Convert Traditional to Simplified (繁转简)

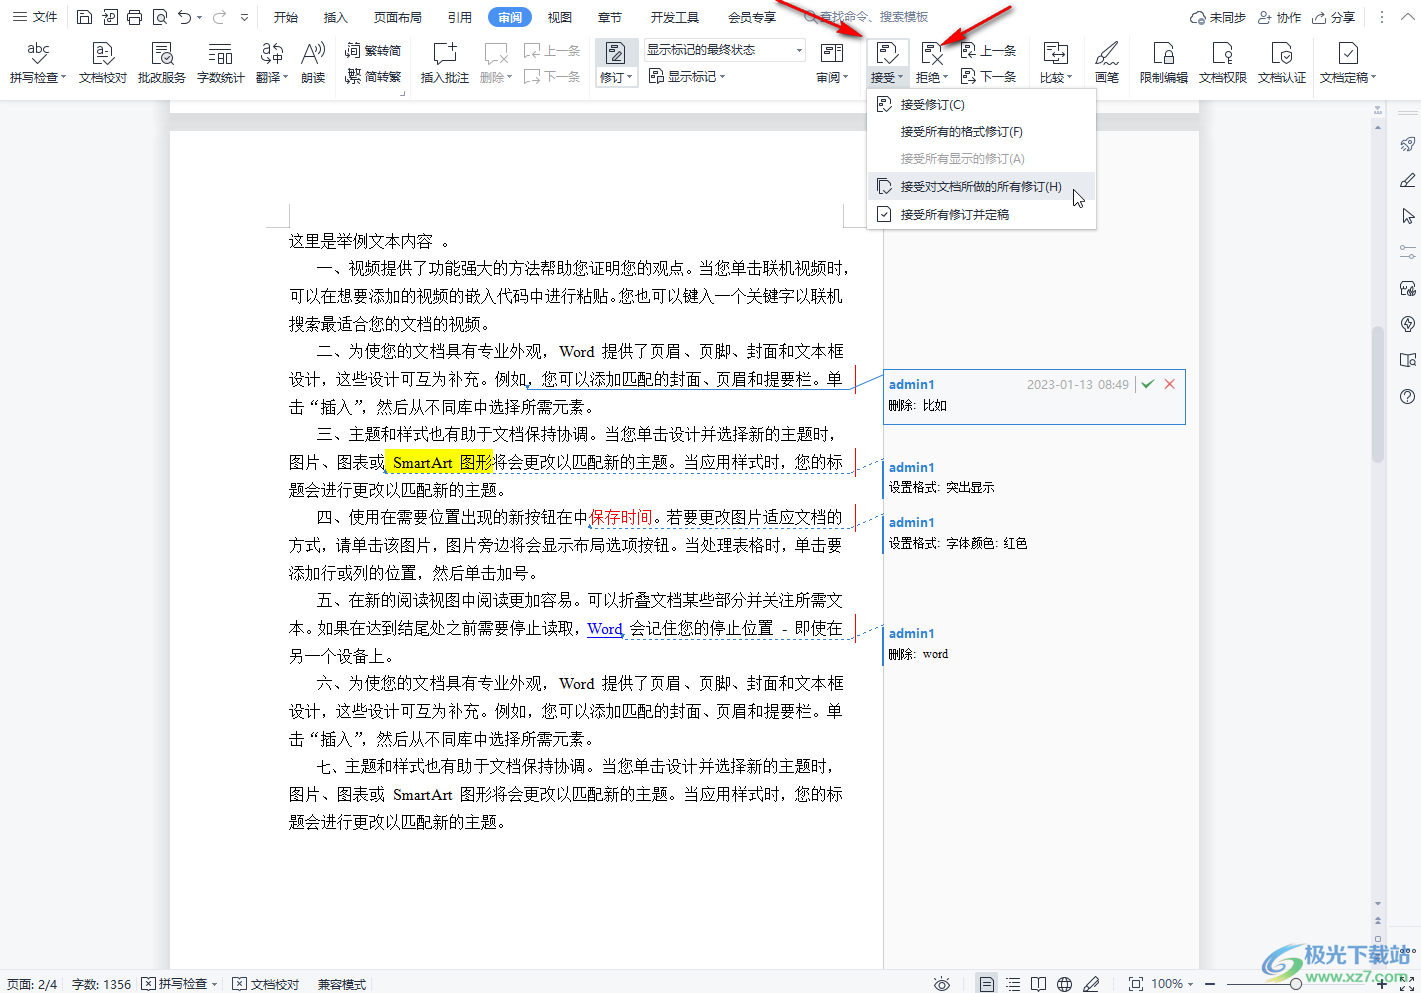coord(373,50)
